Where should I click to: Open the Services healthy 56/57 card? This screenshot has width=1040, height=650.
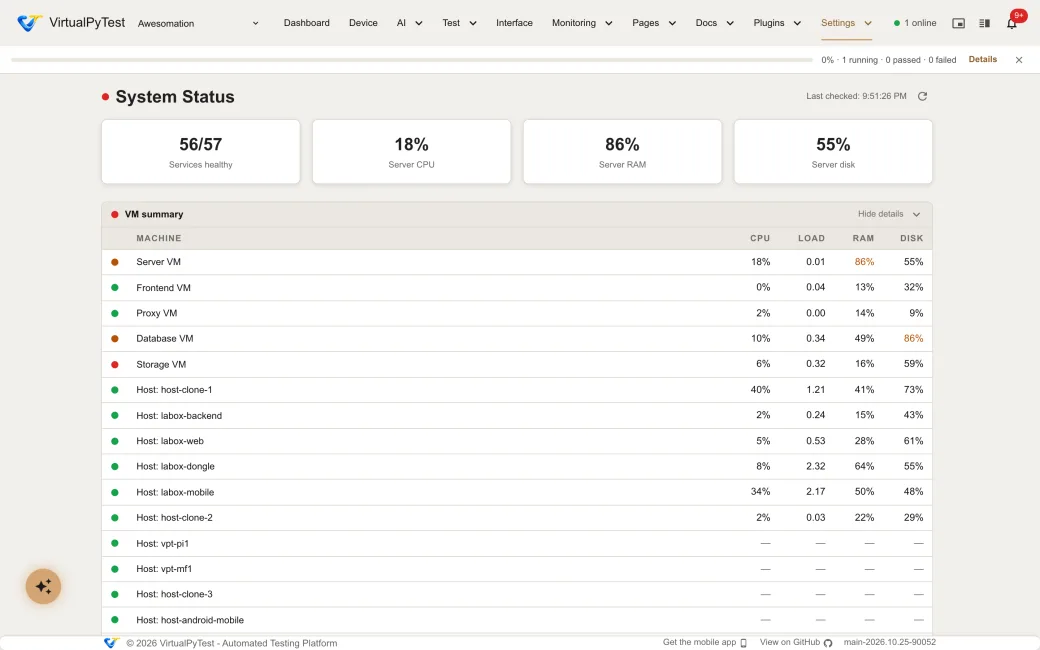tap(200, 152)
